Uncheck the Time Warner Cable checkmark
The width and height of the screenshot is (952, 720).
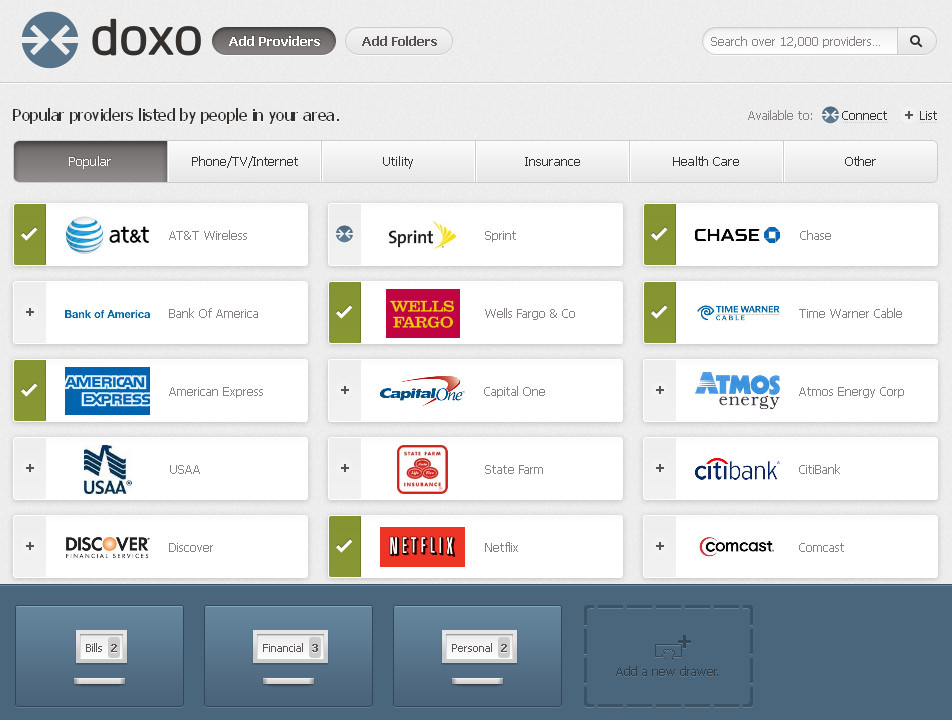[x=660, y=313]
